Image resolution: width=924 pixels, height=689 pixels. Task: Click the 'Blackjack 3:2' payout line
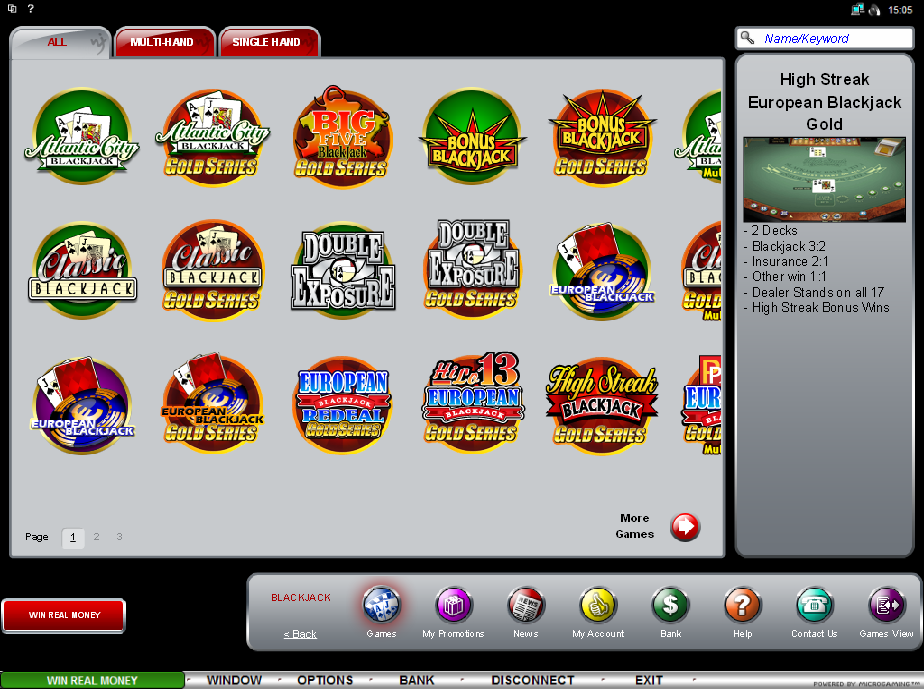[x=785, y=246]
